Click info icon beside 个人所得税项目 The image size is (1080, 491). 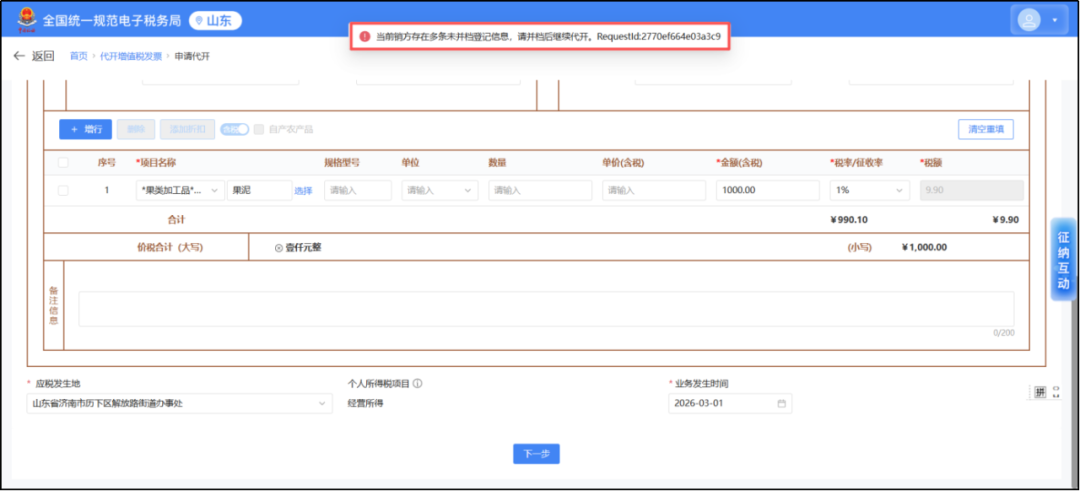pyautogui.click(x=417, y=383)
